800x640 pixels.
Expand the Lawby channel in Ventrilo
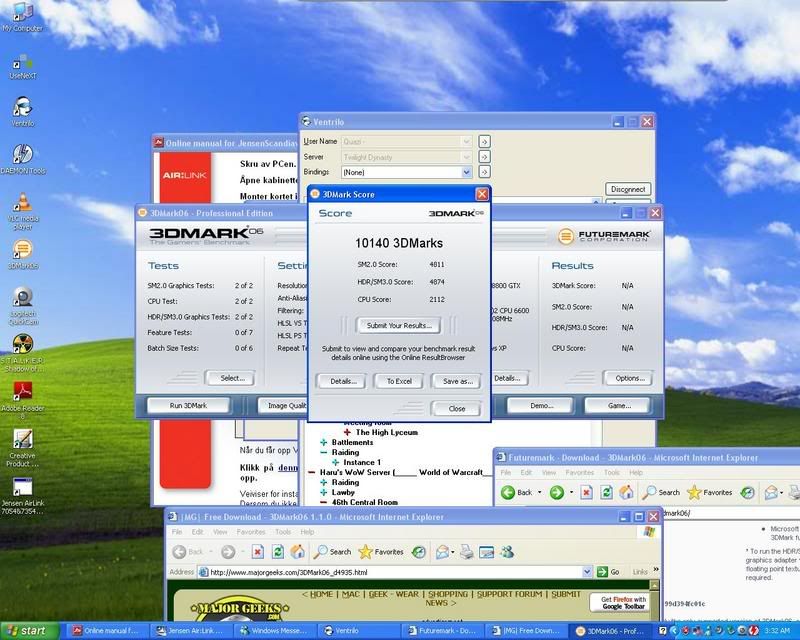pyautogui.click(x=323, y=493)
